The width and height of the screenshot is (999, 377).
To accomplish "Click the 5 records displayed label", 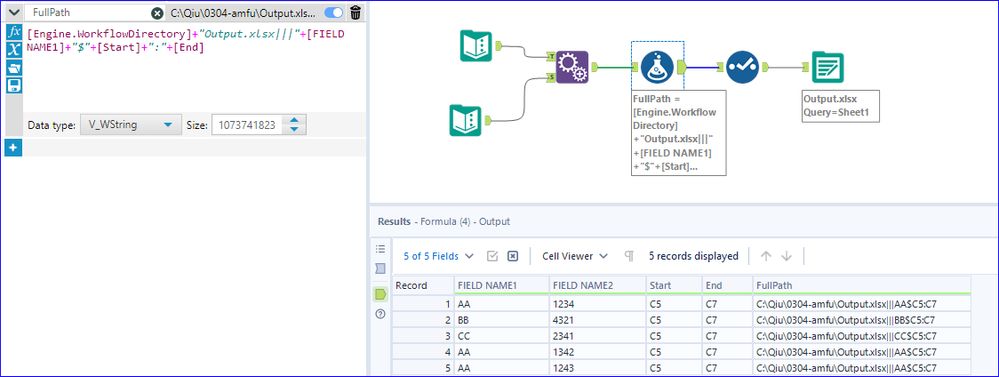I will point(693,256).
